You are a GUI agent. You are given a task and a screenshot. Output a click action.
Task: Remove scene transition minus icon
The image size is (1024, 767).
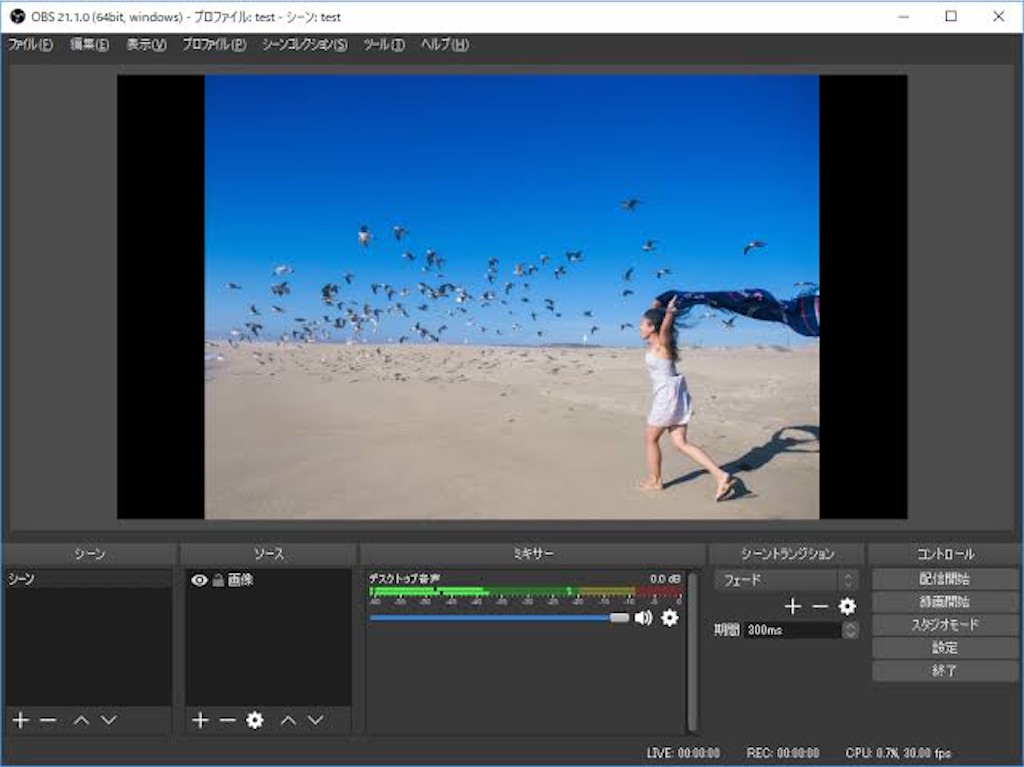(x=820, y=606)
